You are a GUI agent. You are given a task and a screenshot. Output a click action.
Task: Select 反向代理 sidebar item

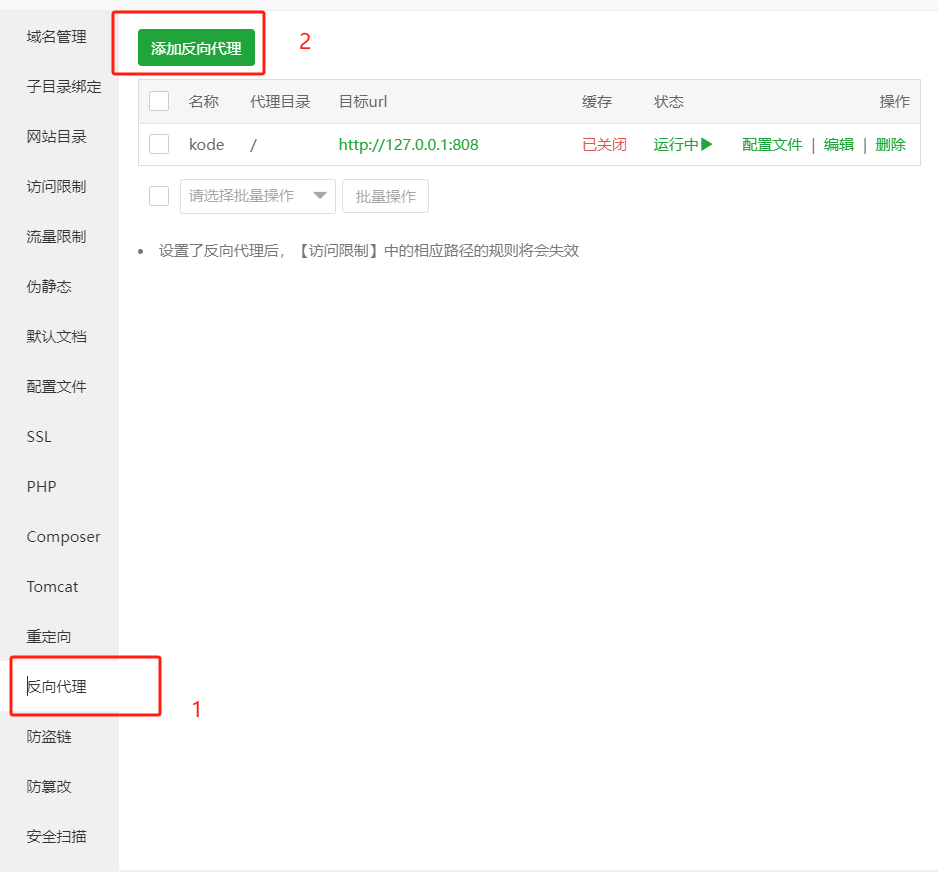(56, 687)
